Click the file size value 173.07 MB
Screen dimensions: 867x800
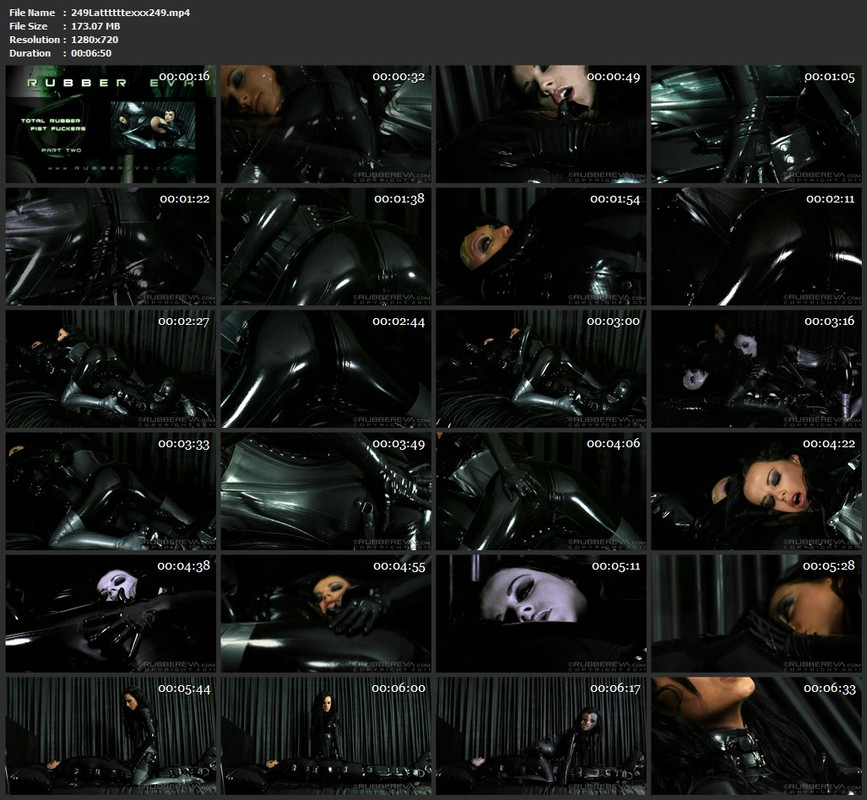pyautogui.click(x=96, y=26)
